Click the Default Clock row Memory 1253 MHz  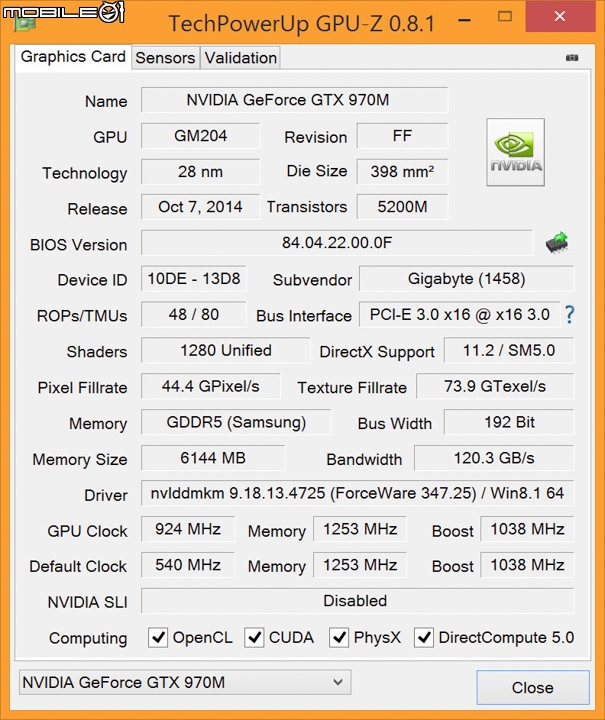360,565
